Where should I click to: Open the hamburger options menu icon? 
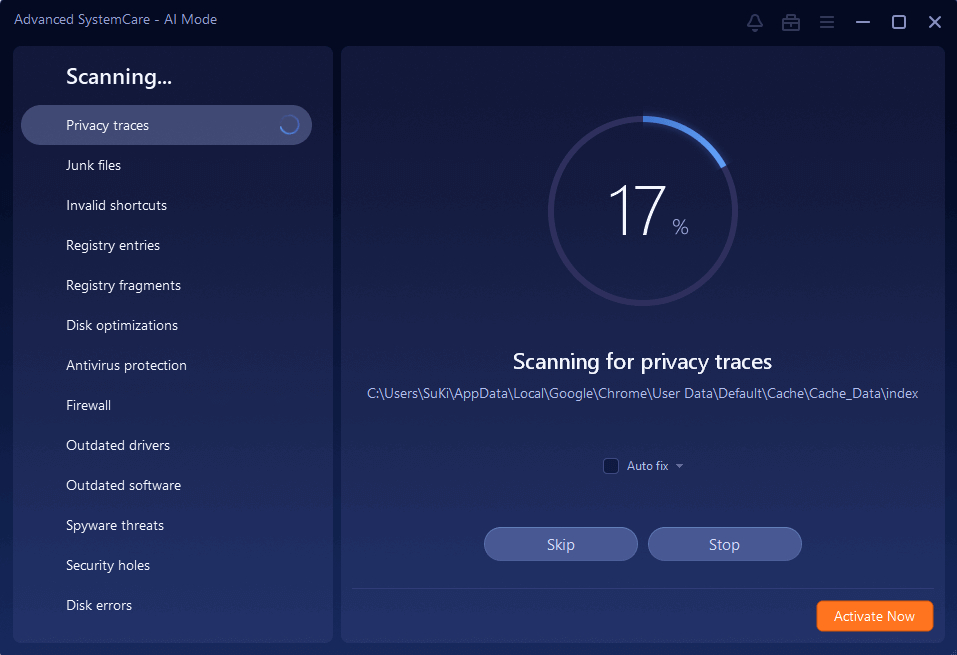click(827, 23)
